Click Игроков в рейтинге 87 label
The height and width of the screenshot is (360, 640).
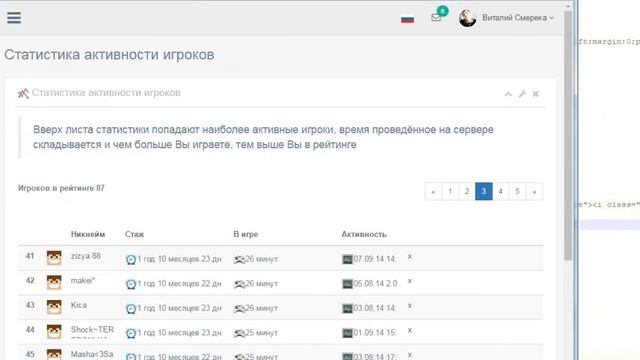(61, 188)
